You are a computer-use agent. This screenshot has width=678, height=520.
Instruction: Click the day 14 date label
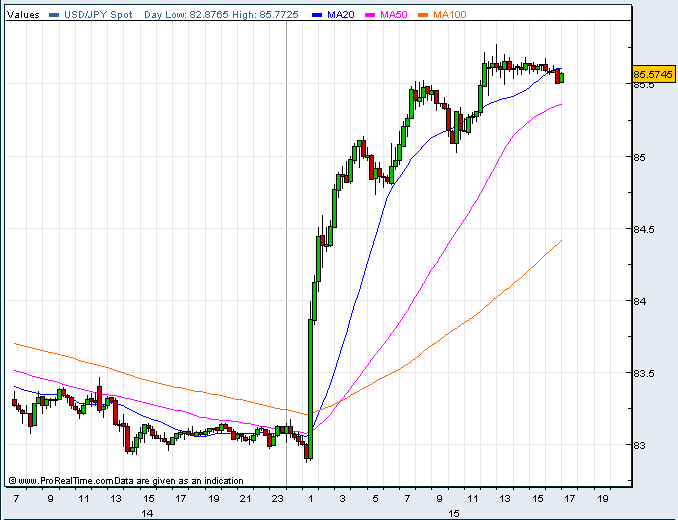[x=147, y=514]
